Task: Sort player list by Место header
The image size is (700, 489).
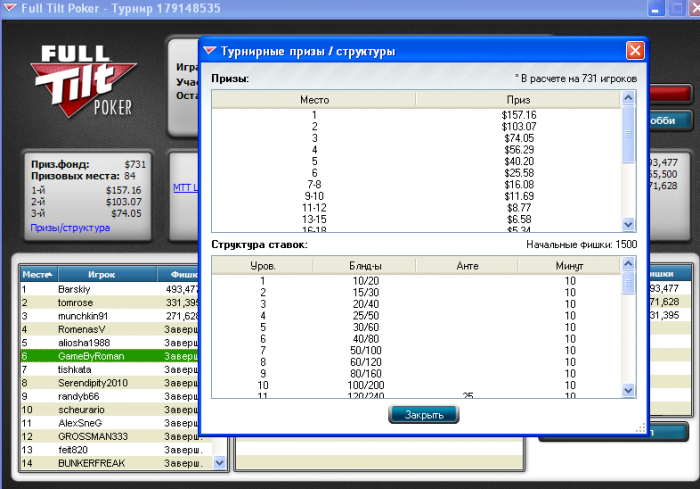Action: [x=38, y=274]
